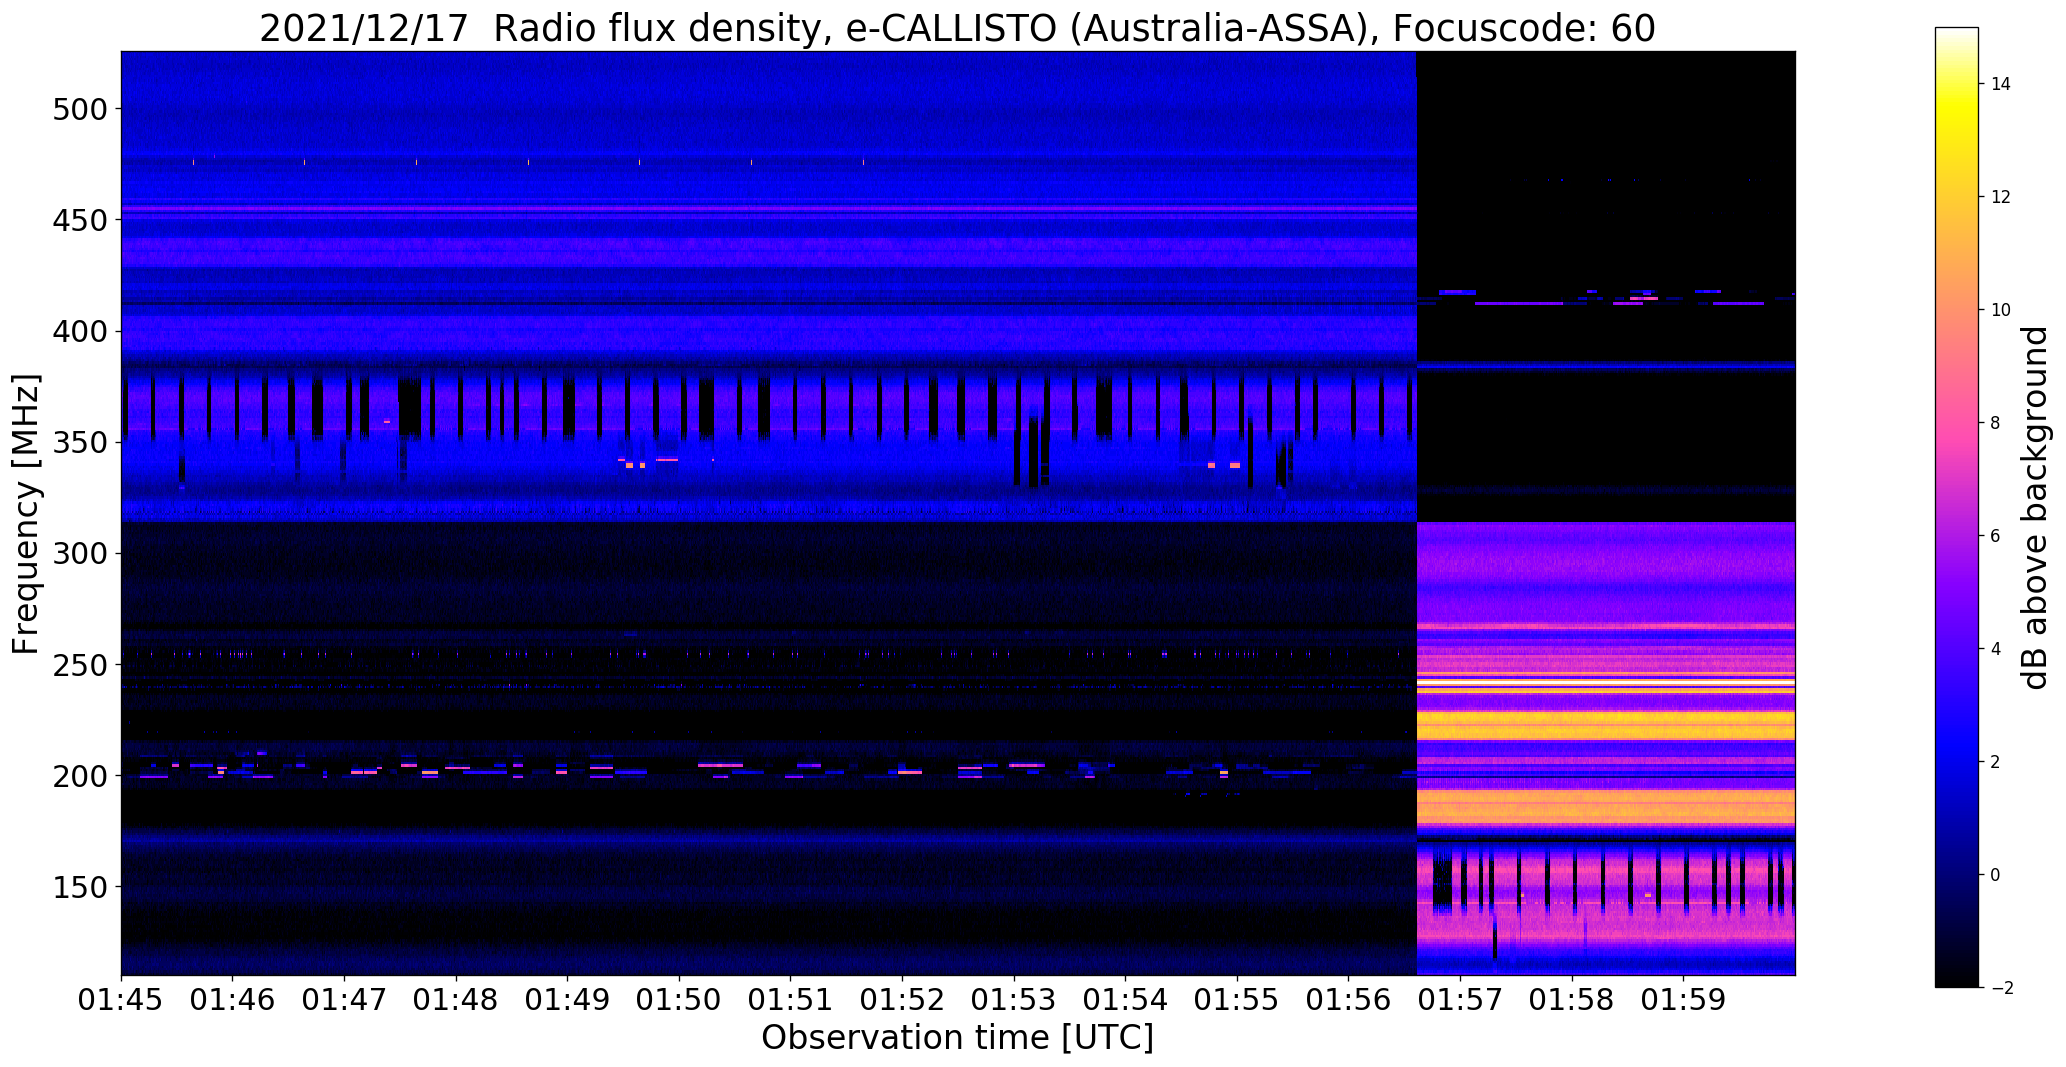Click the 01:57 time tick label
This screenshot has width=2066, height=1067.
(x=1461, y=1000)
